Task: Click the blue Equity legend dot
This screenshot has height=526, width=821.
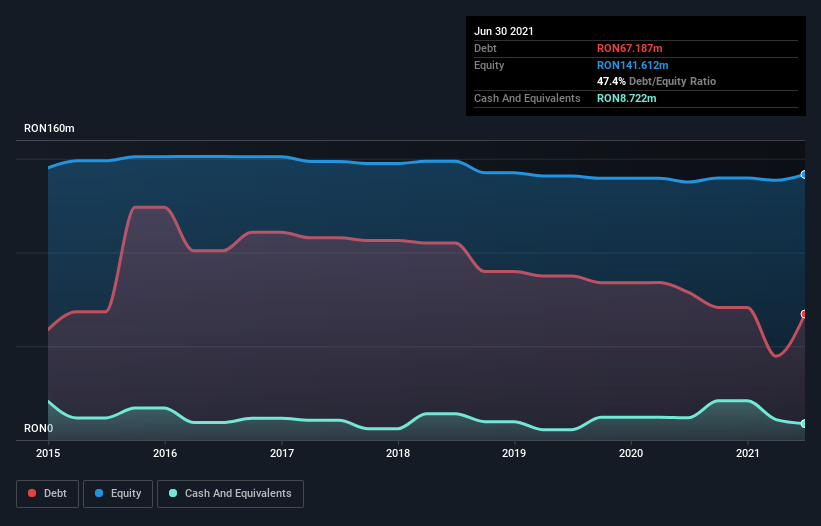Action: pos(99,493)
